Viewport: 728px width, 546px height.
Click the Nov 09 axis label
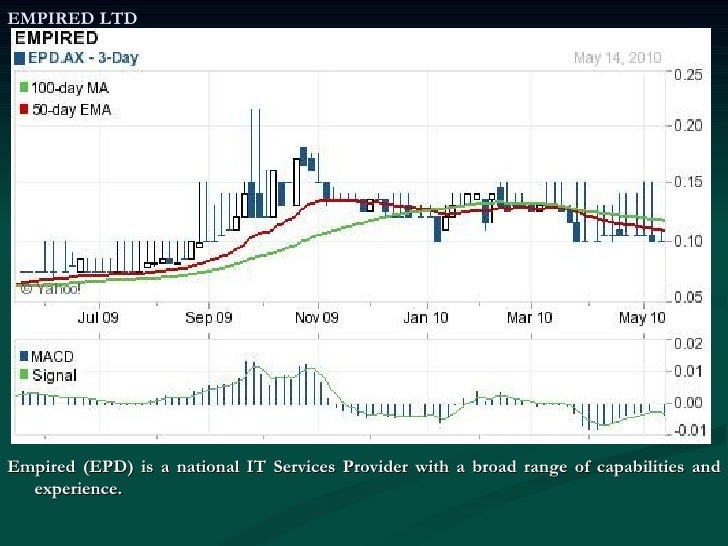click(317, 318)
